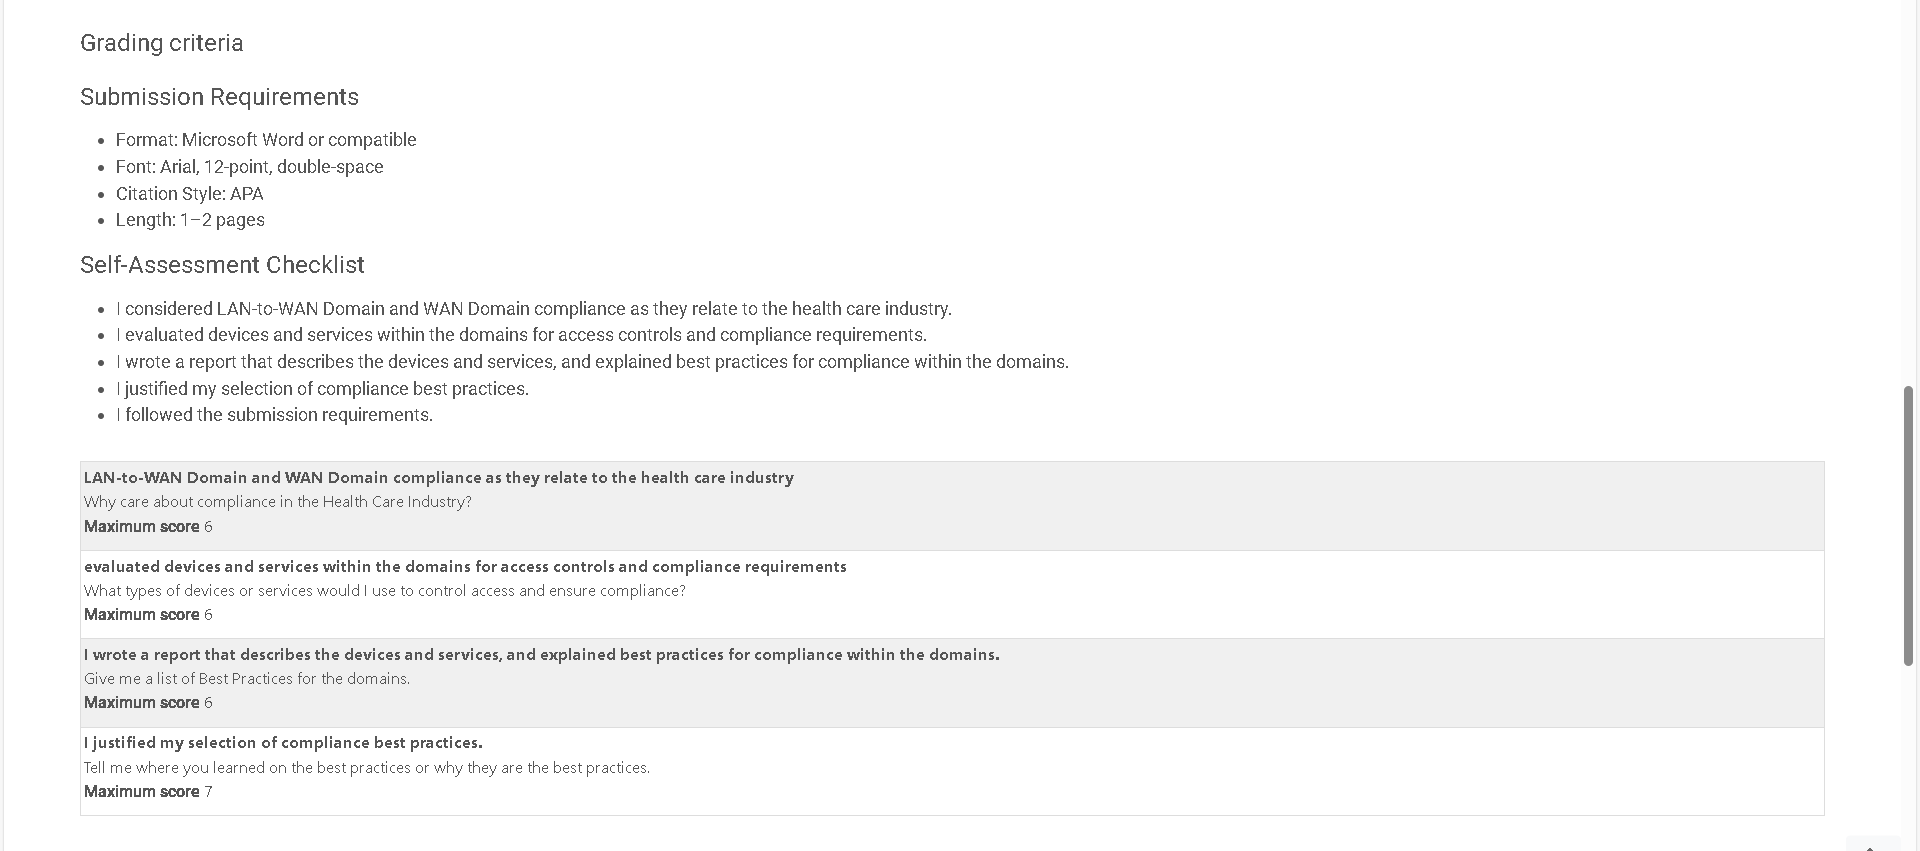Click the vertical scrollbar thumb
The height and width of the screenshot is (851, 1920).
click(1908, 526)
